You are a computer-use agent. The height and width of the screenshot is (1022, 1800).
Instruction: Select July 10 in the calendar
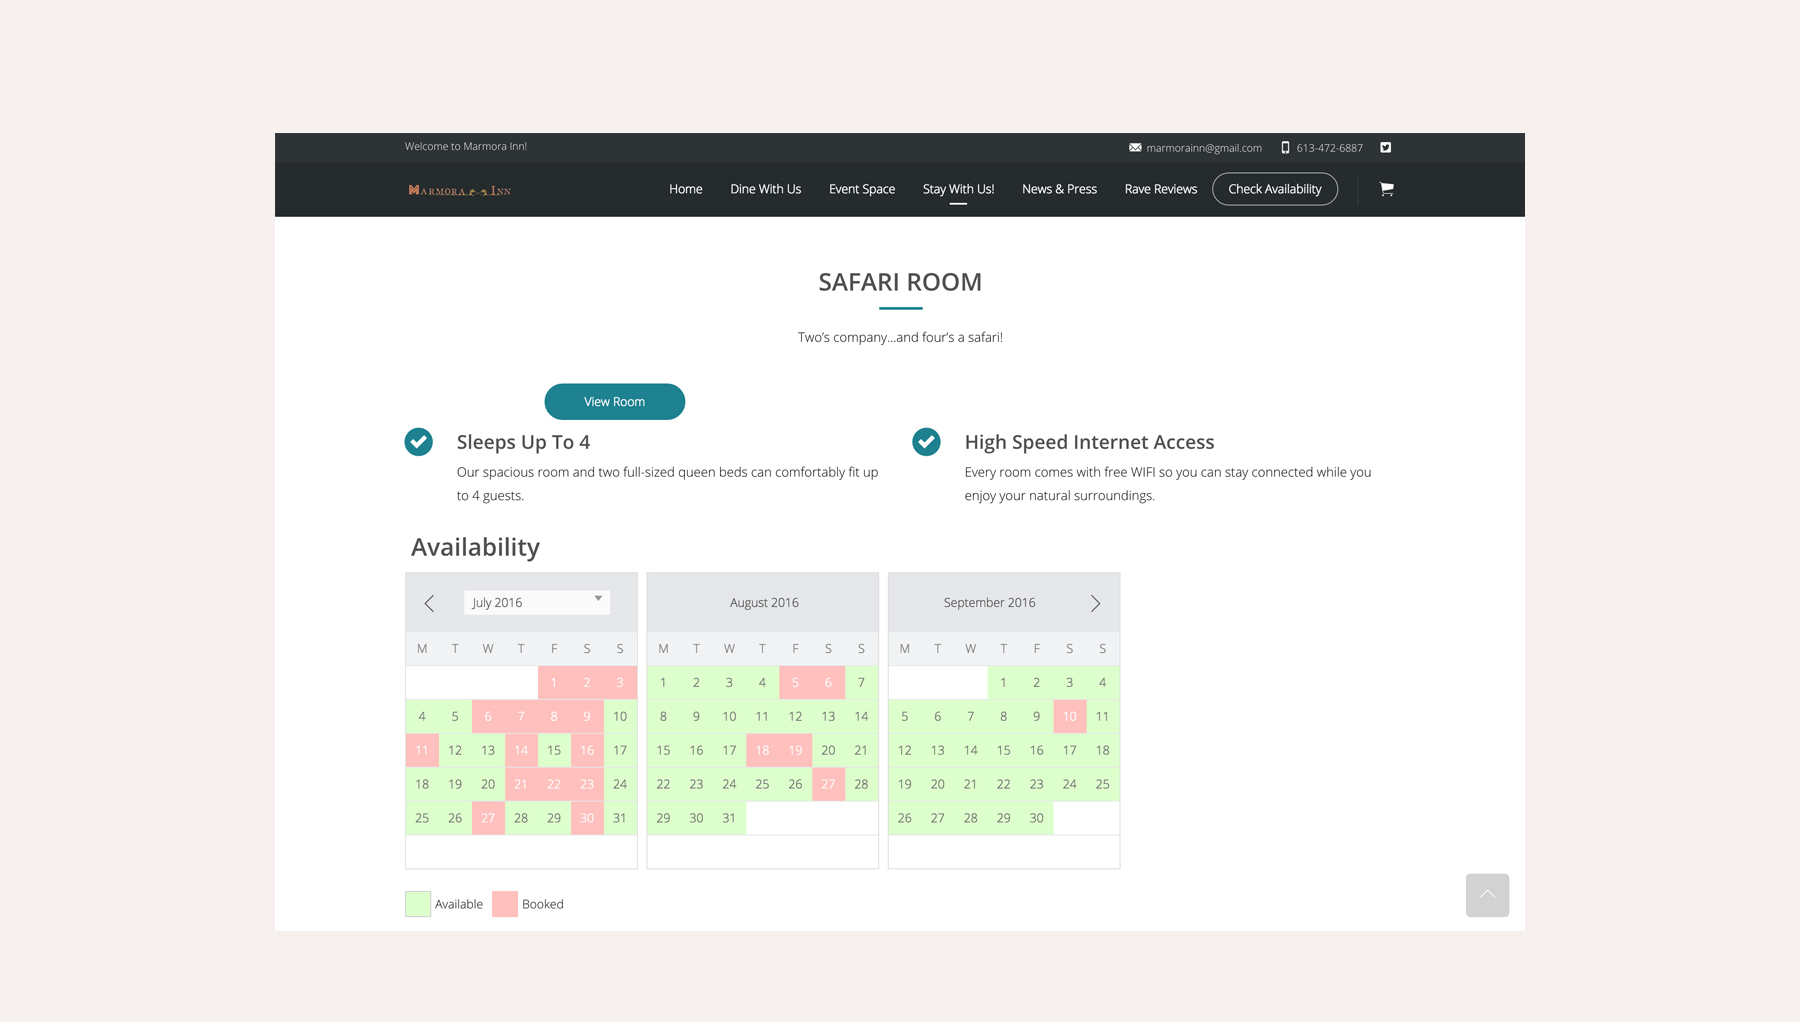click(x=620, y=716)
